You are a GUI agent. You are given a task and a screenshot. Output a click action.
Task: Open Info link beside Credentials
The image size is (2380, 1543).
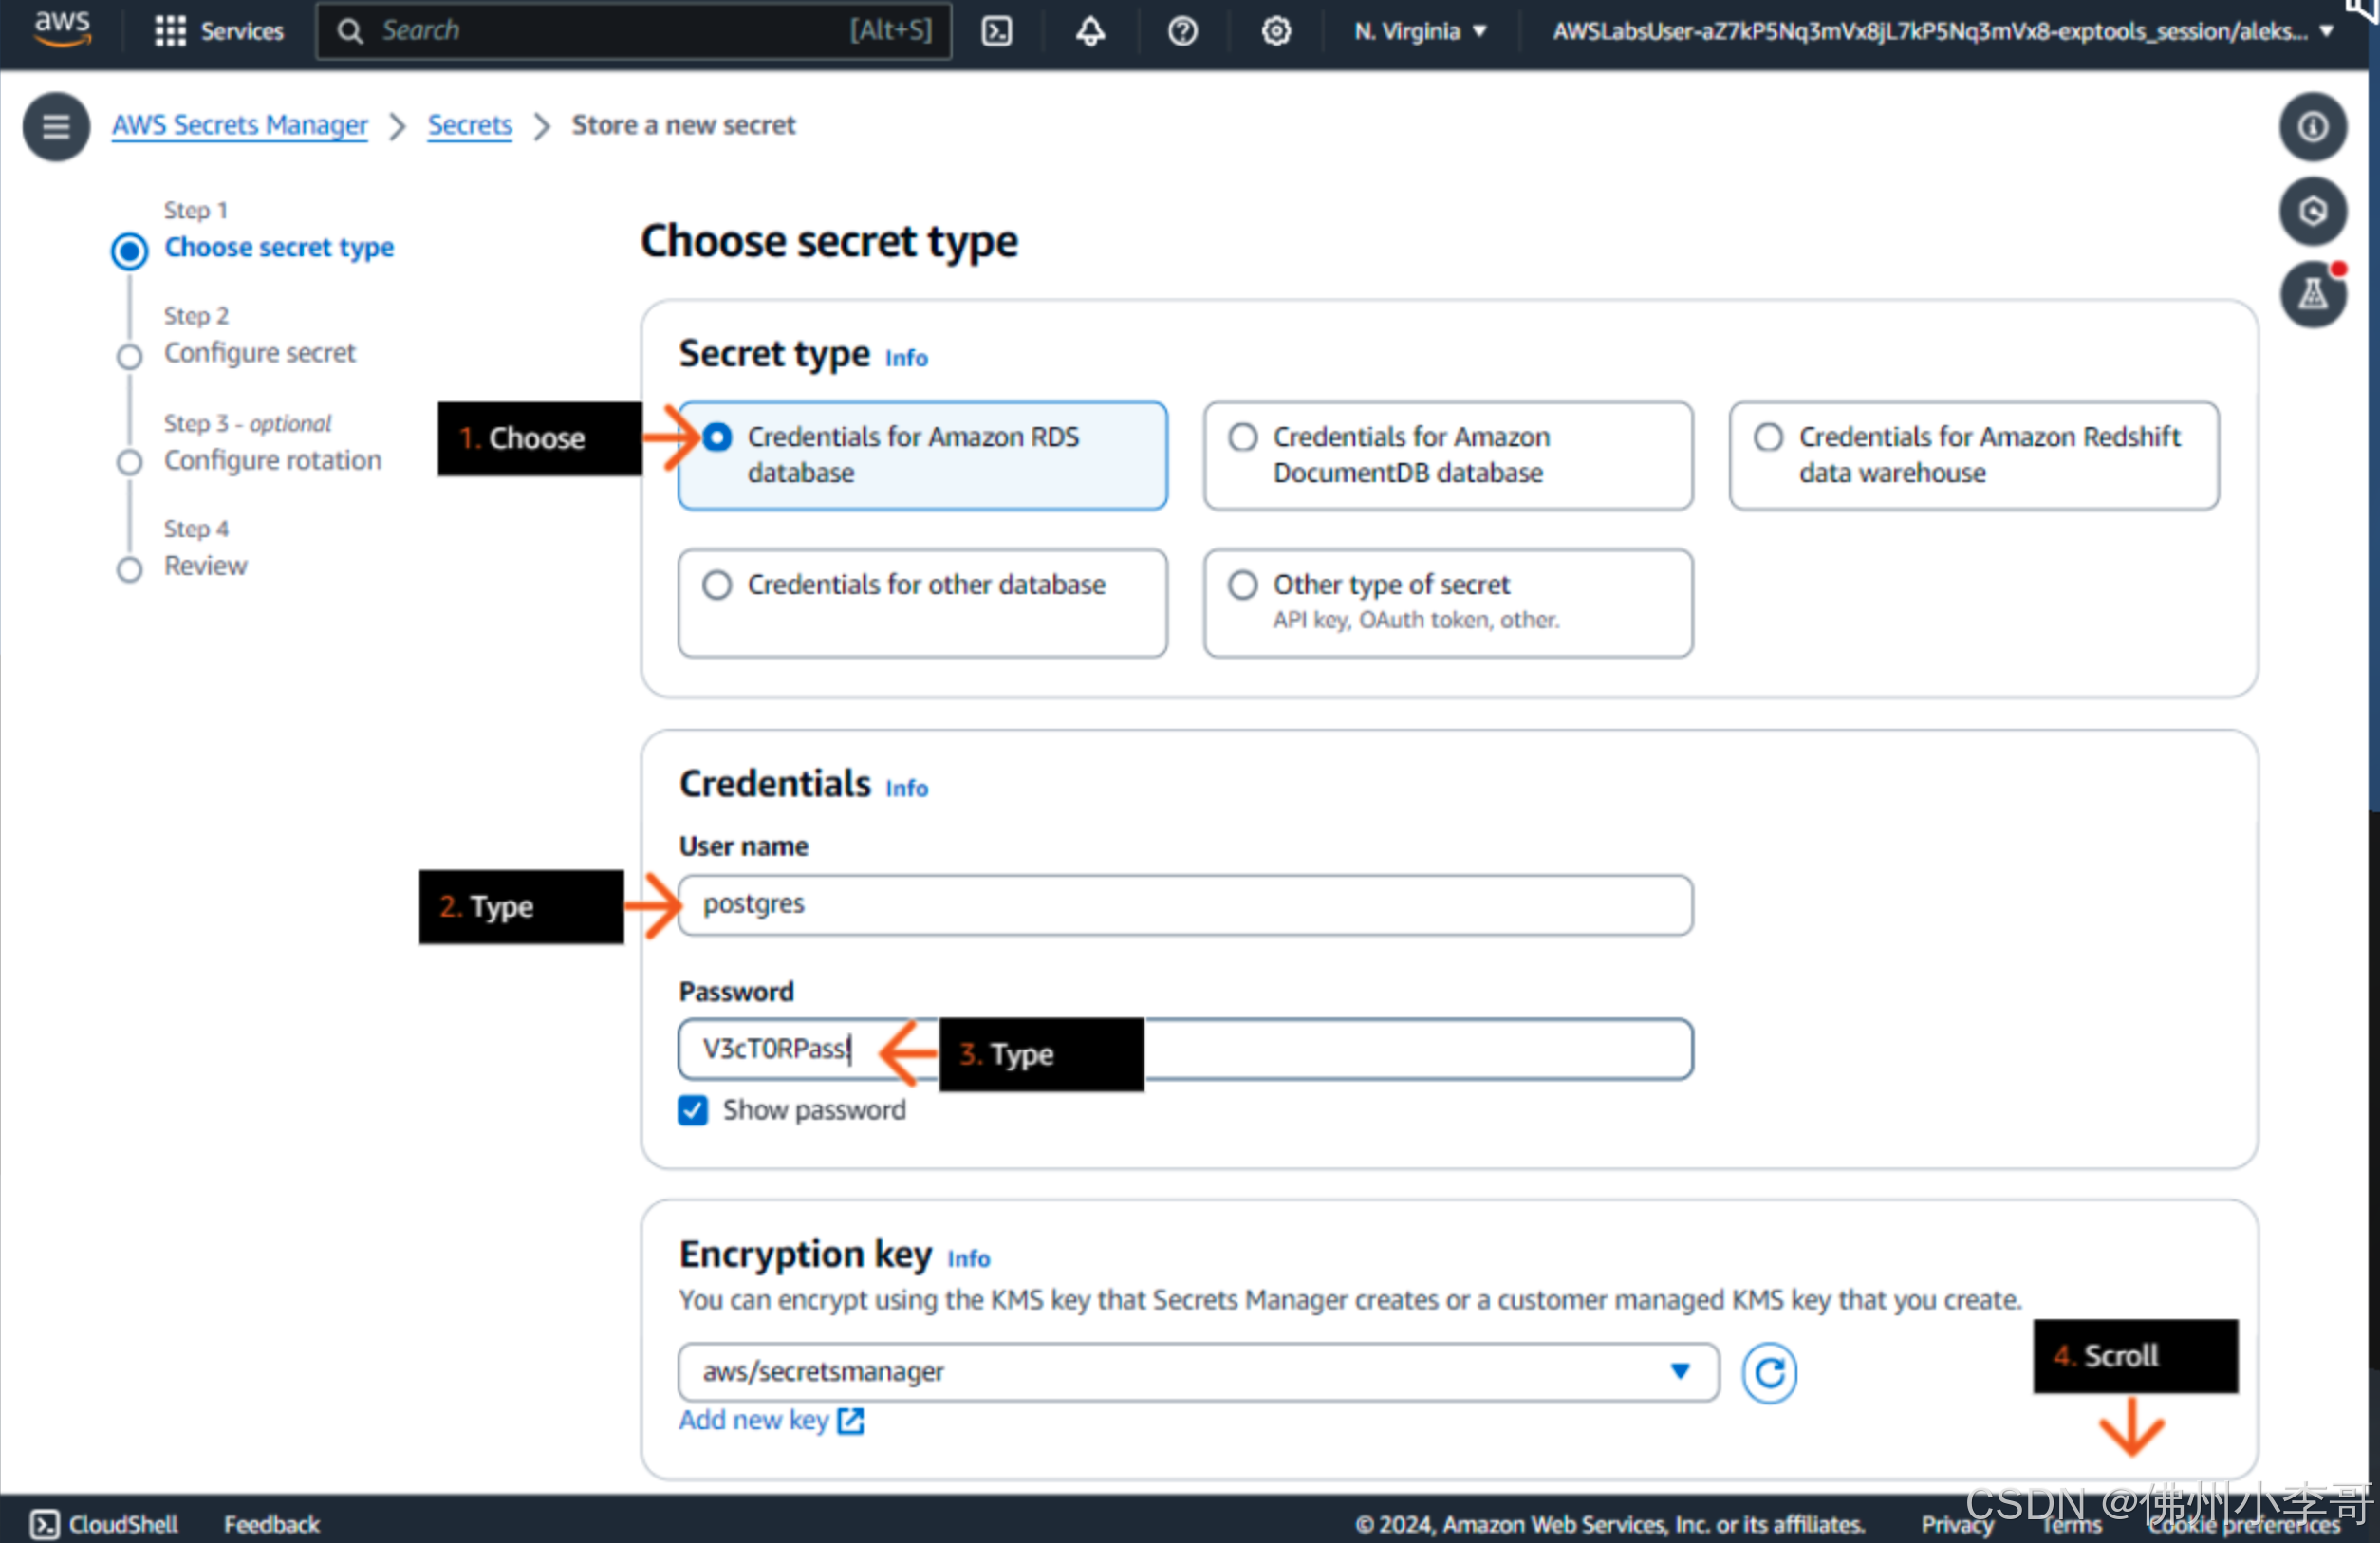[907, 788]
